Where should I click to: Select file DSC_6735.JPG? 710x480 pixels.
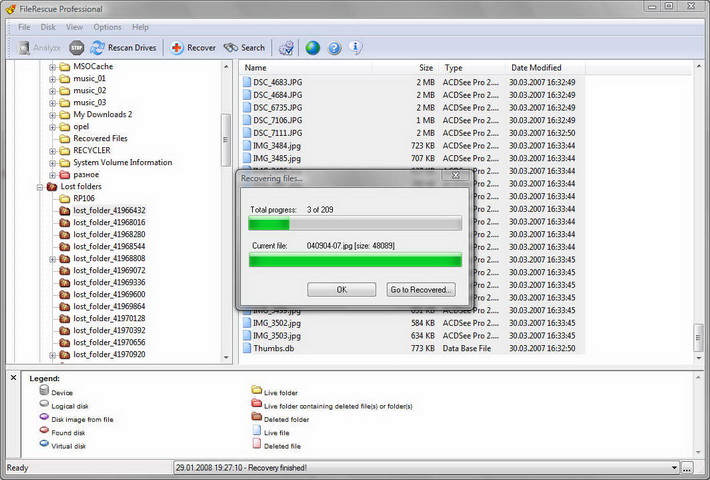point(278,107)
